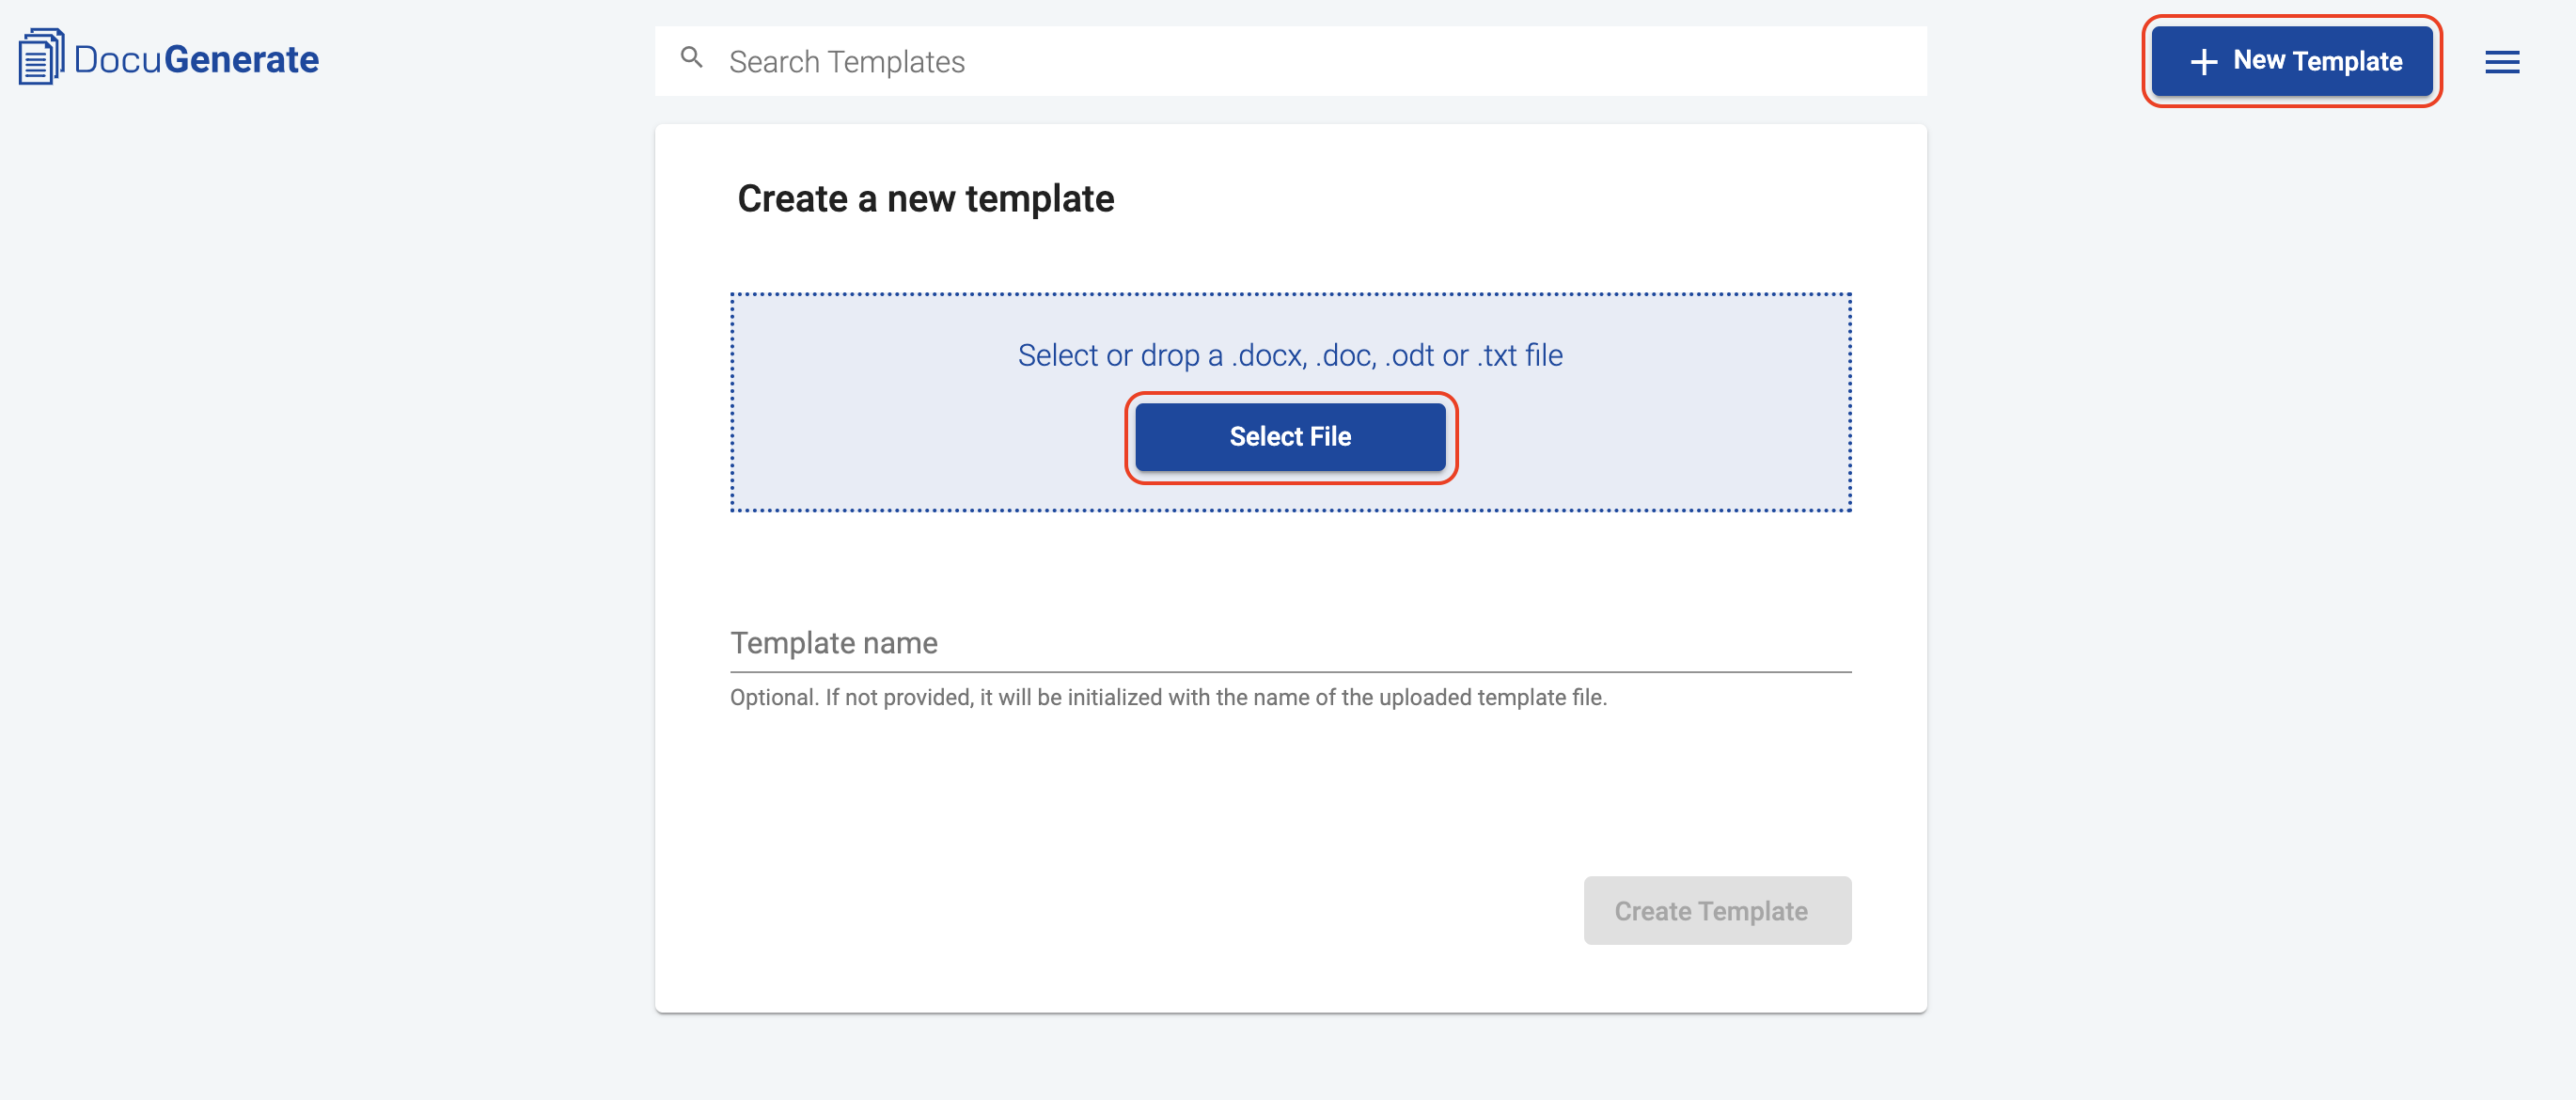This screenshot has height=1100, width=2576.
Task: Click the file drop zone text
Action: point(1290,355)
